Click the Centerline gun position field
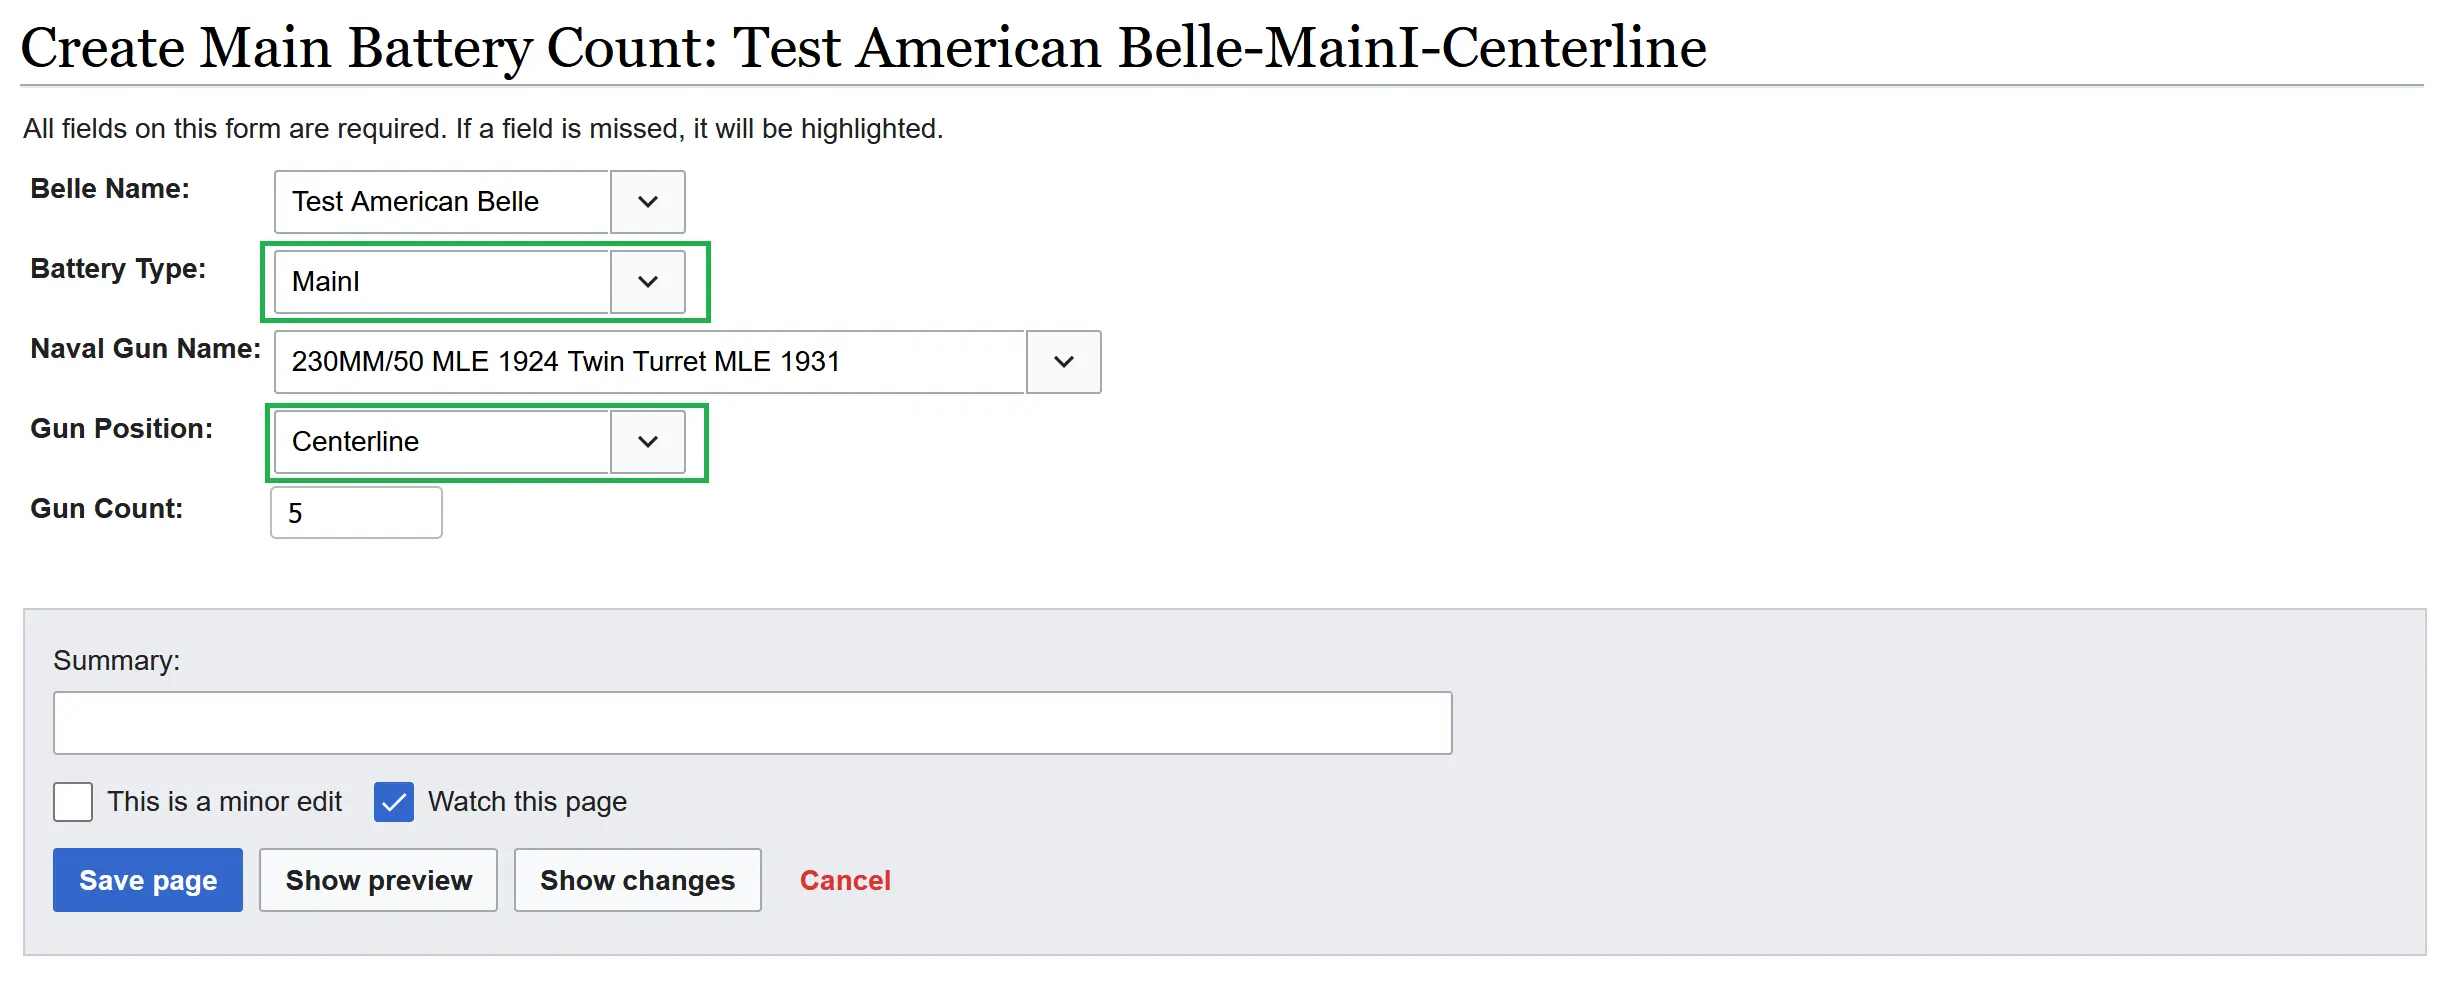 click(442, 442)
